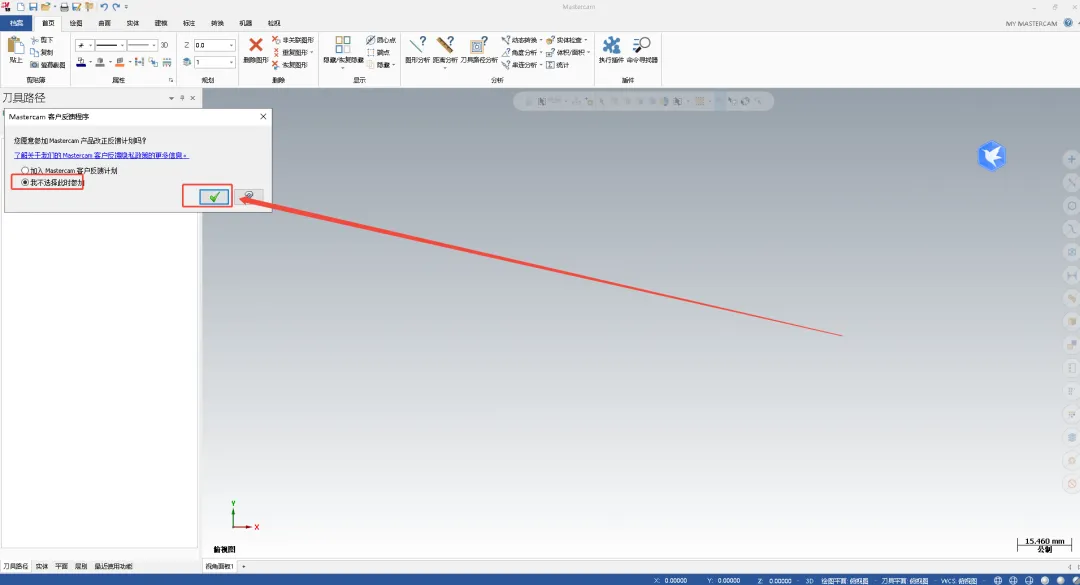Click the 刀具路径分析 toolpath analyze icon
Screen dimensions: 1080x585
click(x=479, y=45)
